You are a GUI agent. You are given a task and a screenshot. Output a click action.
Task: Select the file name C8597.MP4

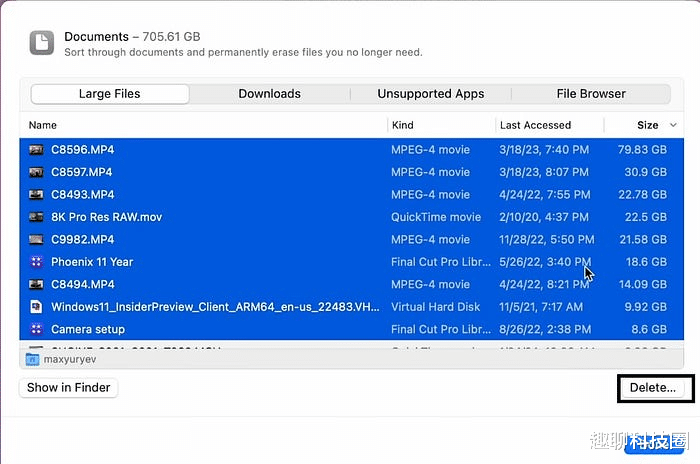[82, 172]
